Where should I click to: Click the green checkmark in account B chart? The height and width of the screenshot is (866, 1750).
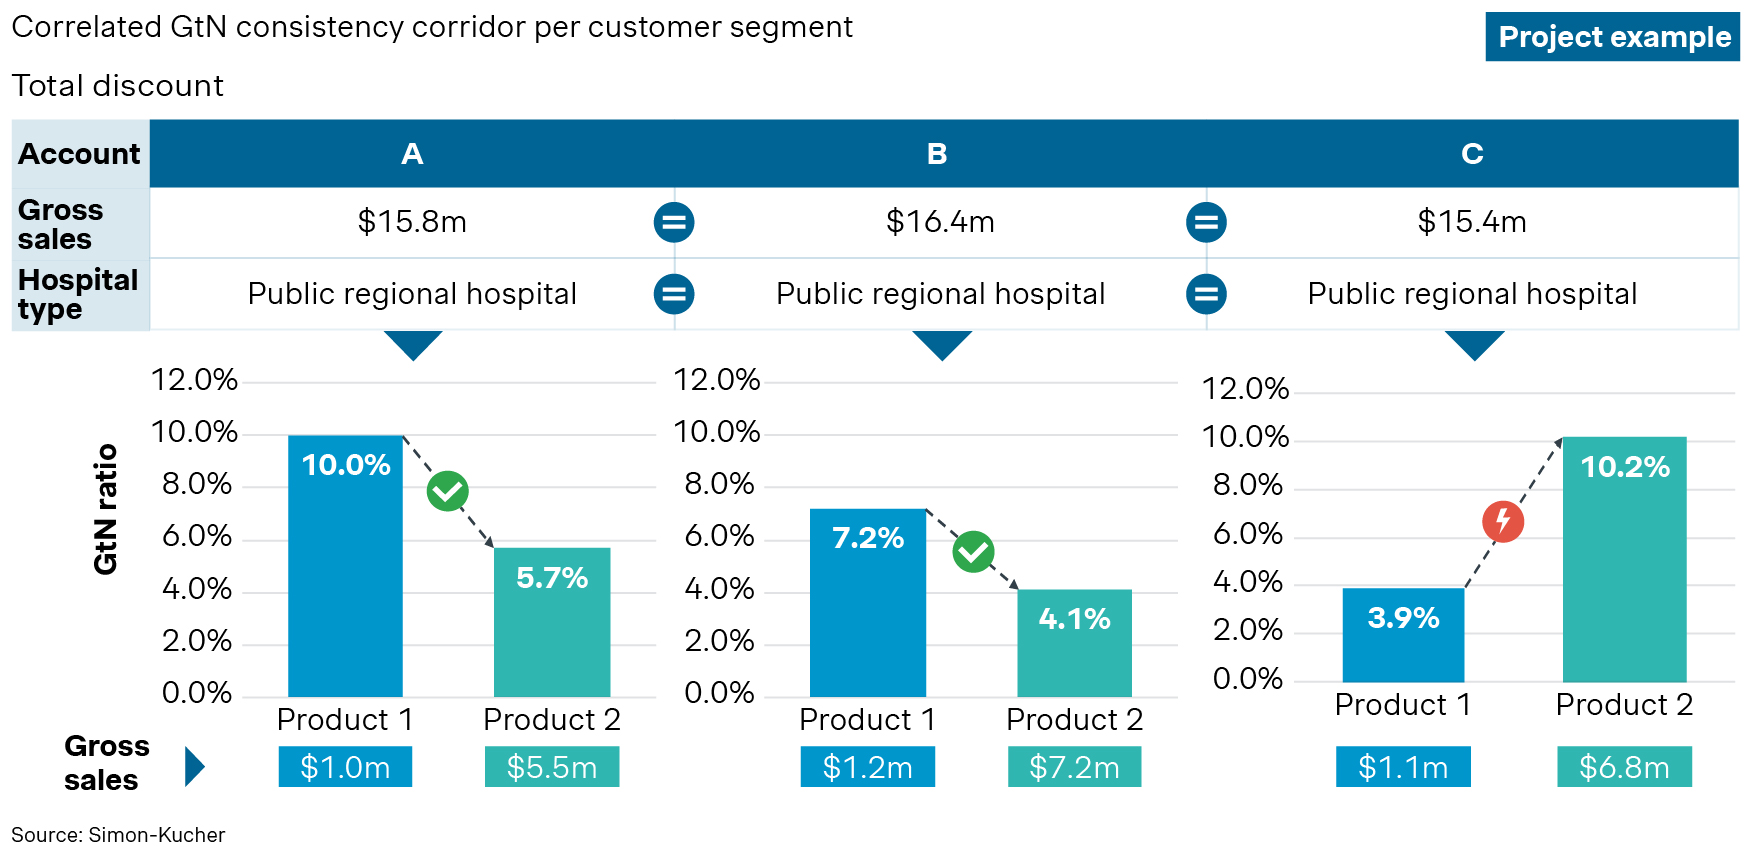(973, 551)
